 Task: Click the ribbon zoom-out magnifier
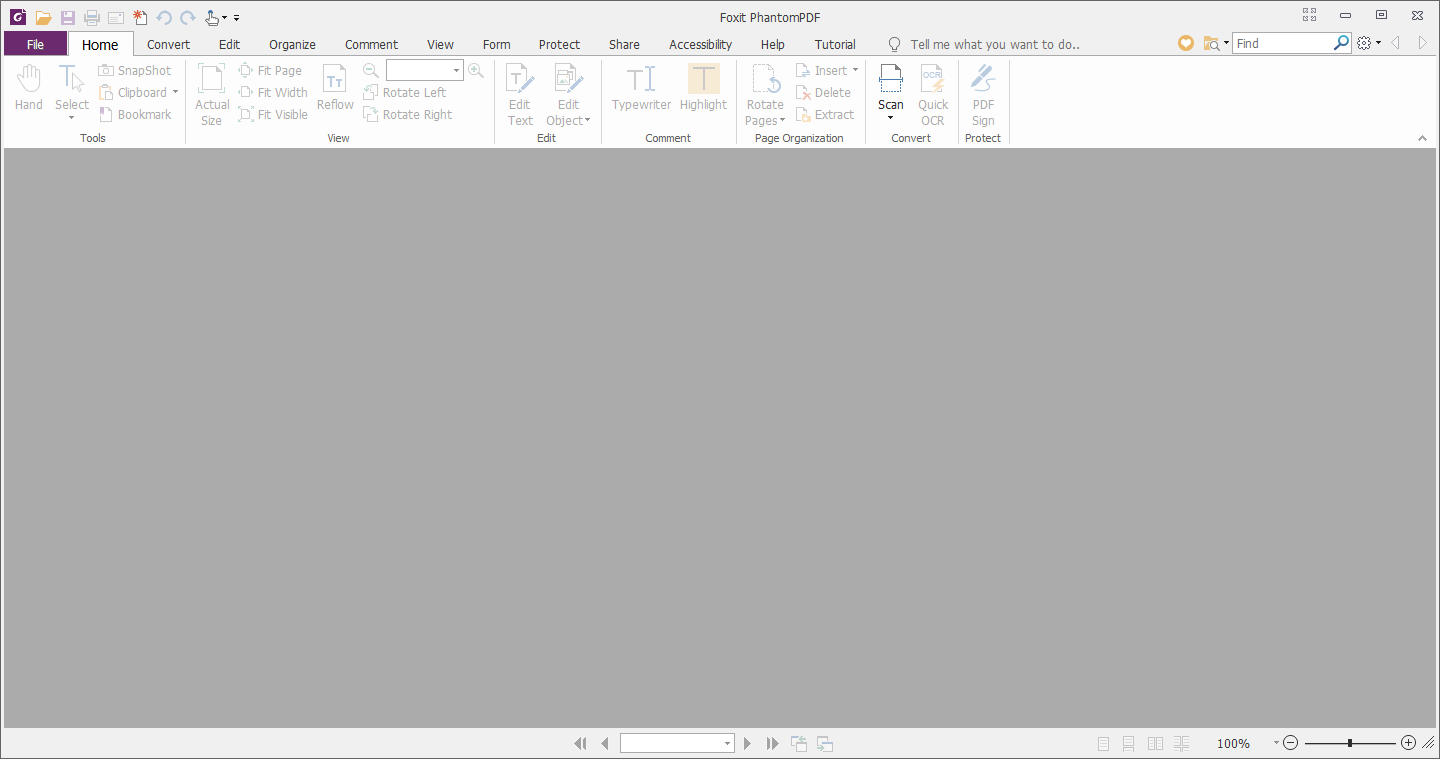pyautogui.click(x=371, y=71)
